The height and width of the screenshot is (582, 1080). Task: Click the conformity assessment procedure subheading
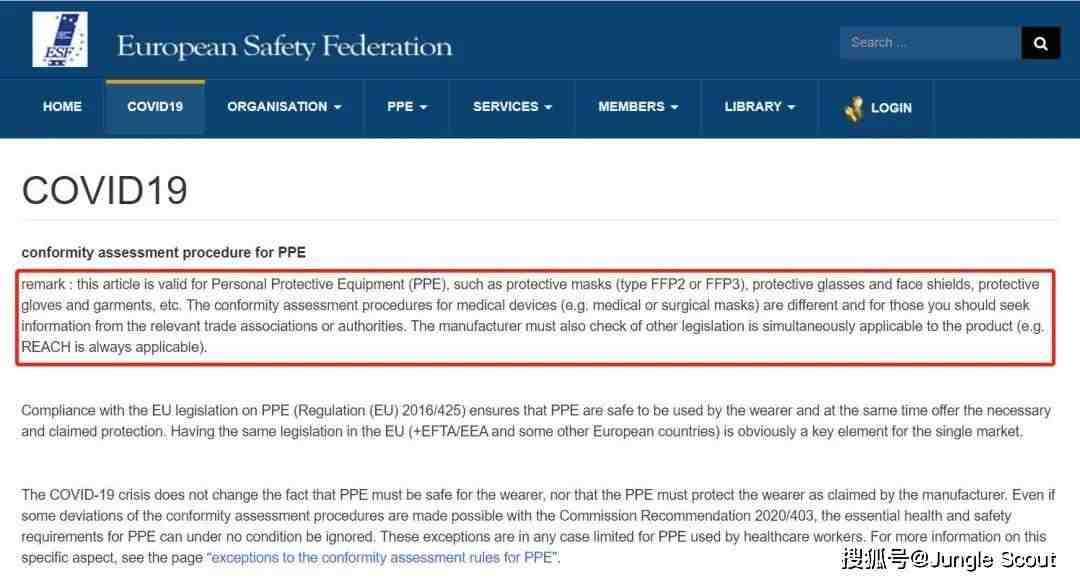pyautogui.click(x=163, y=252)
